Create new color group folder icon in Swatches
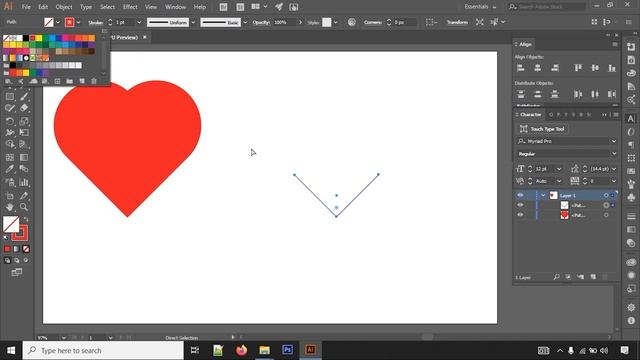Screen dimensions: 640x360 pyautogui.click(x=69, y=81)
